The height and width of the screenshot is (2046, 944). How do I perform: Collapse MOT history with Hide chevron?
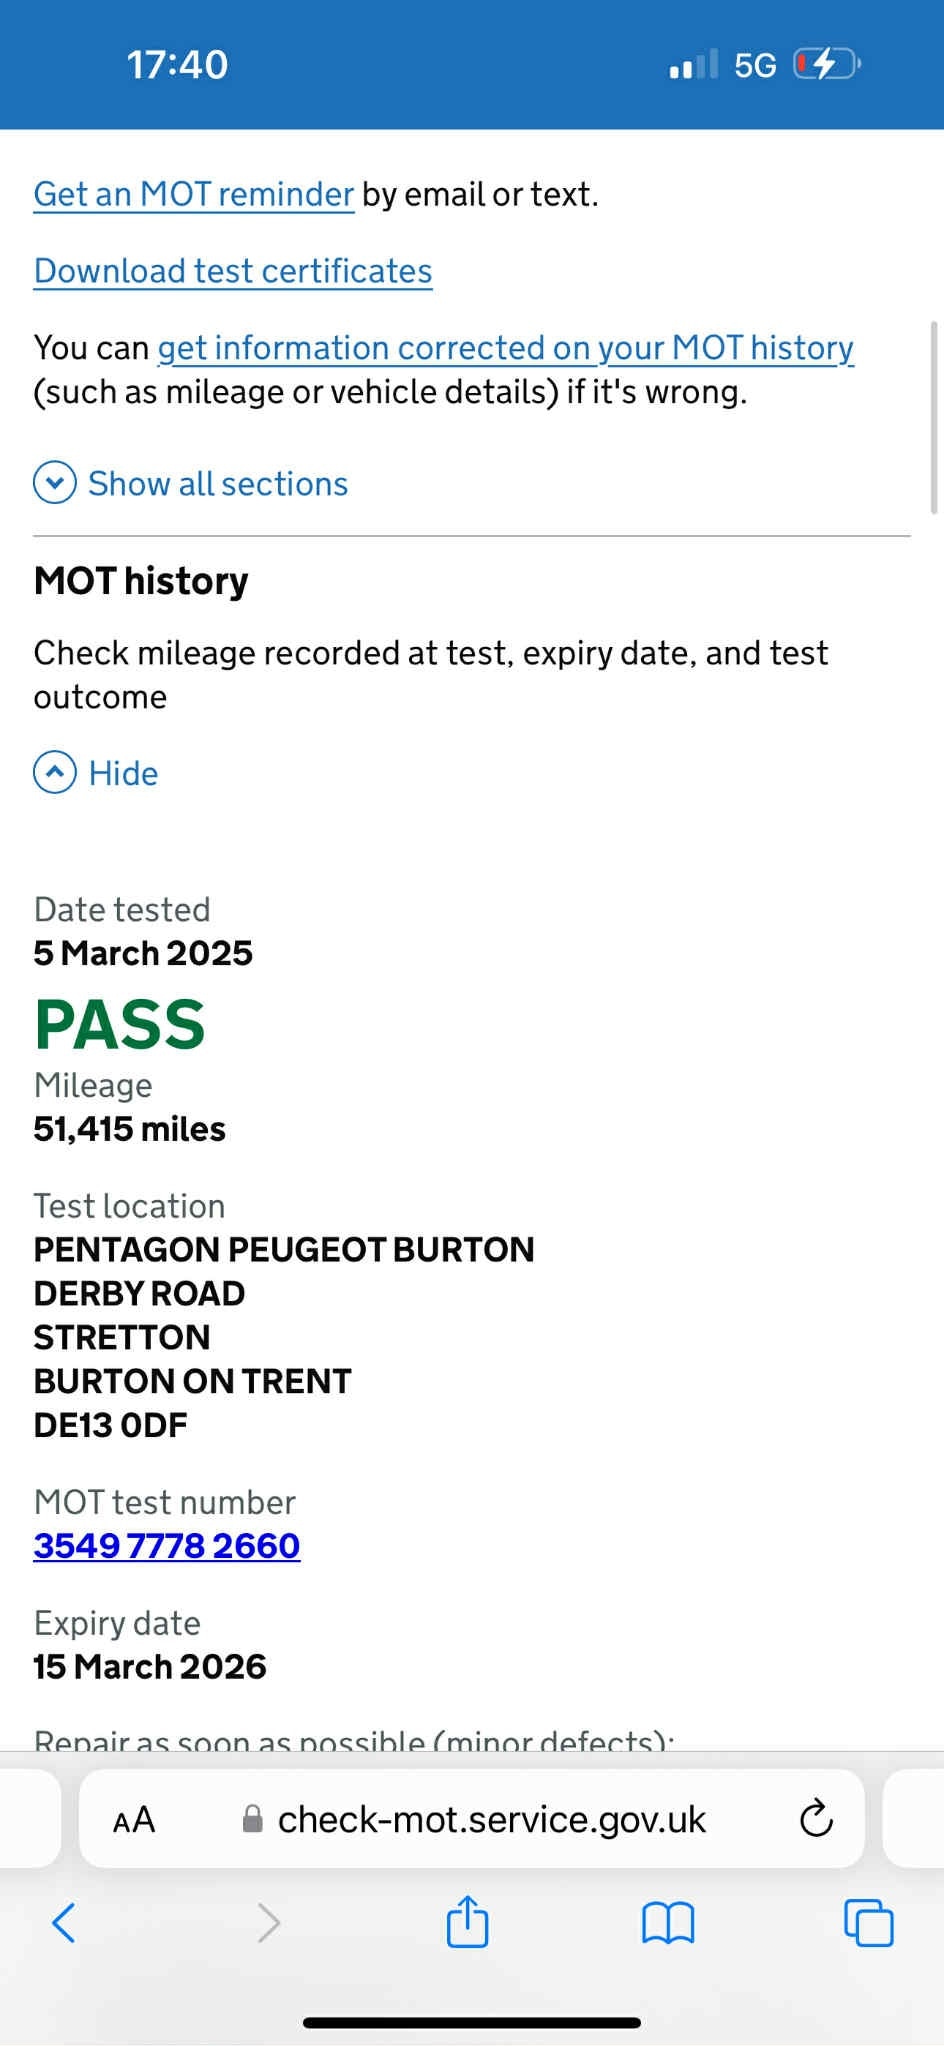tap(55, 773)
